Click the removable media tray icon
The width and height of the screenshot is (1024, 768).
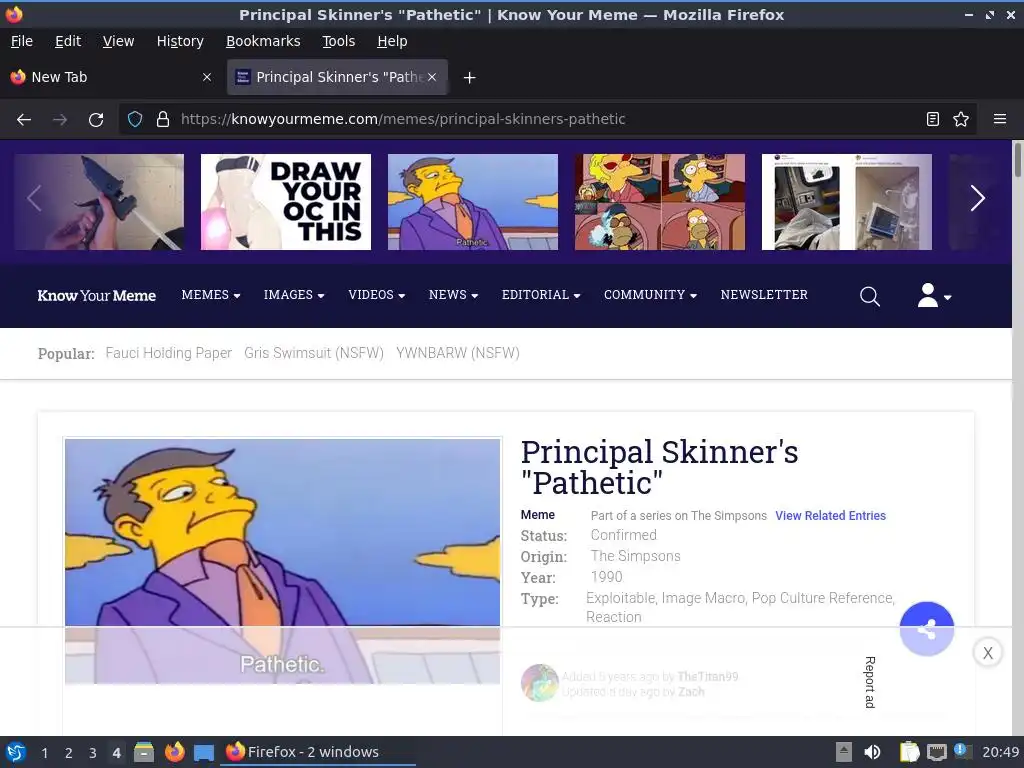click(x=844, y=752)
